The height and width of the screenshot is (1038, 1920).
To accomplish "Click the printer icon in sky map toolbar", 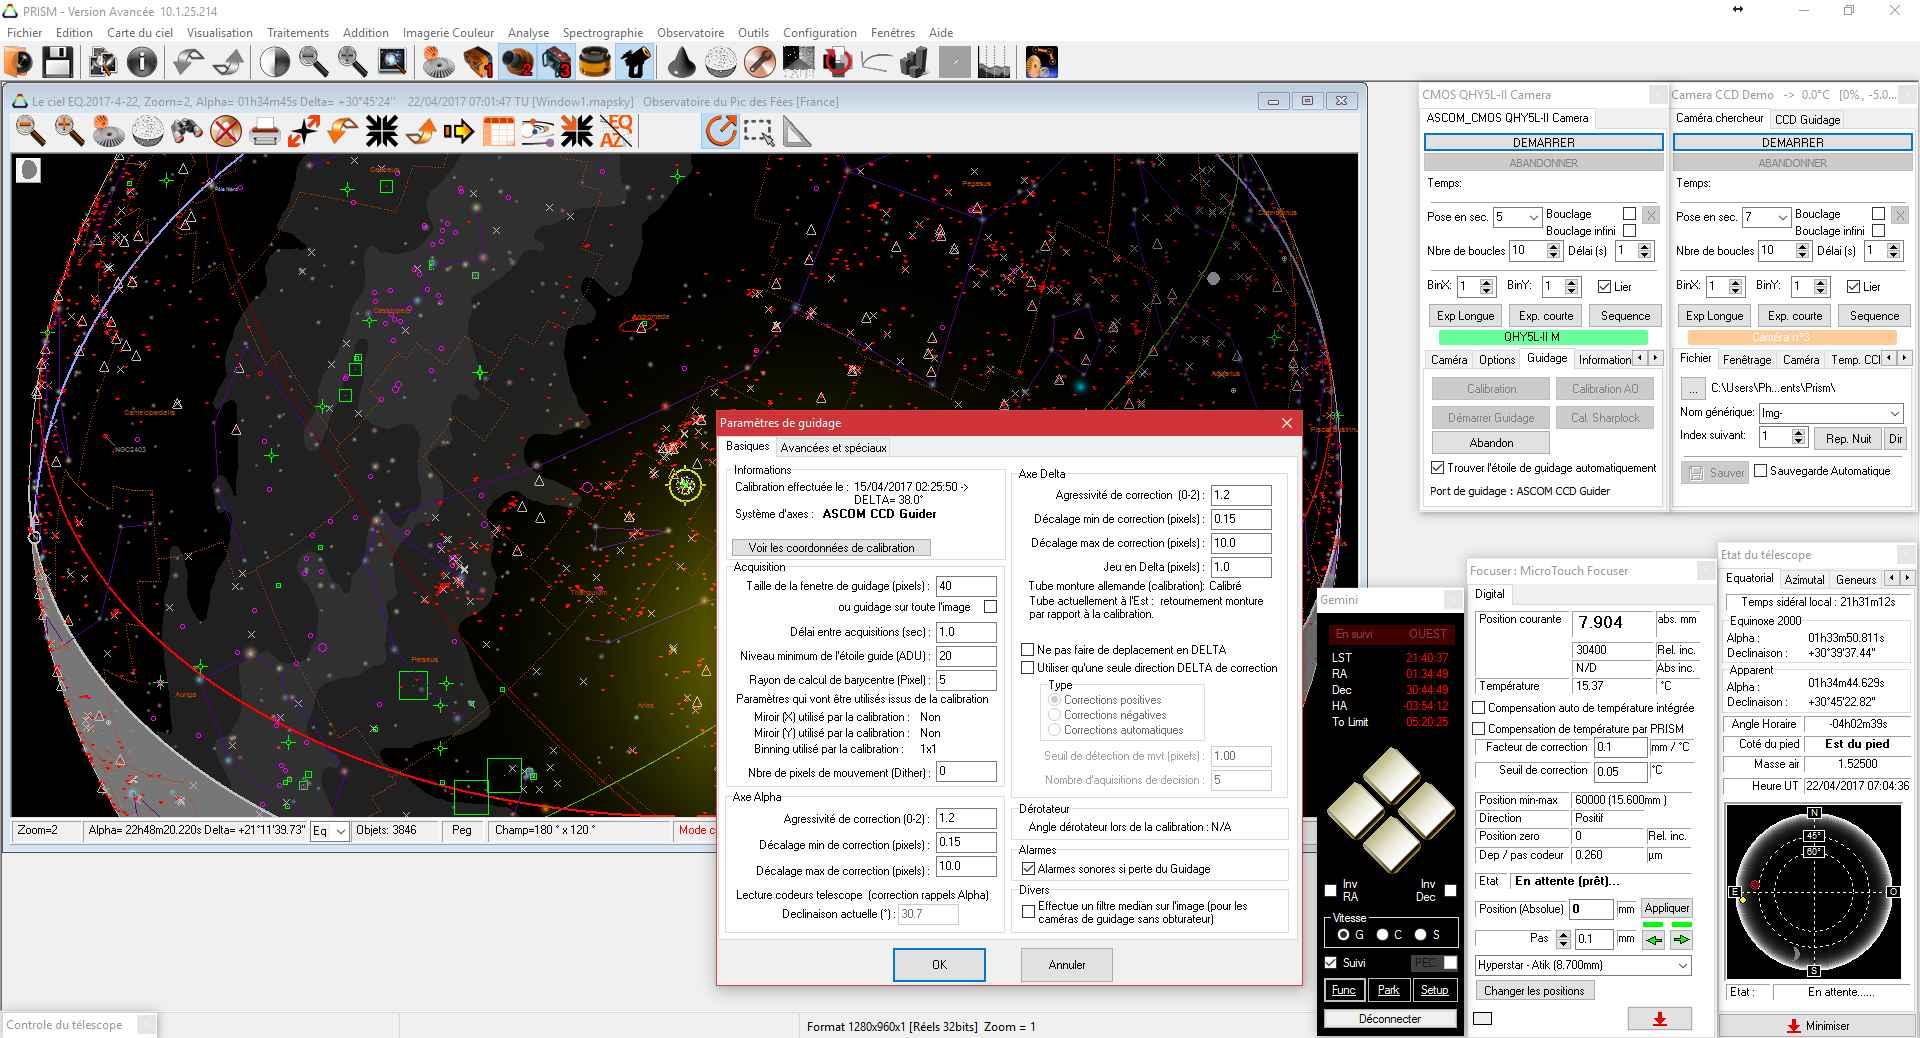I will point(264,131).
